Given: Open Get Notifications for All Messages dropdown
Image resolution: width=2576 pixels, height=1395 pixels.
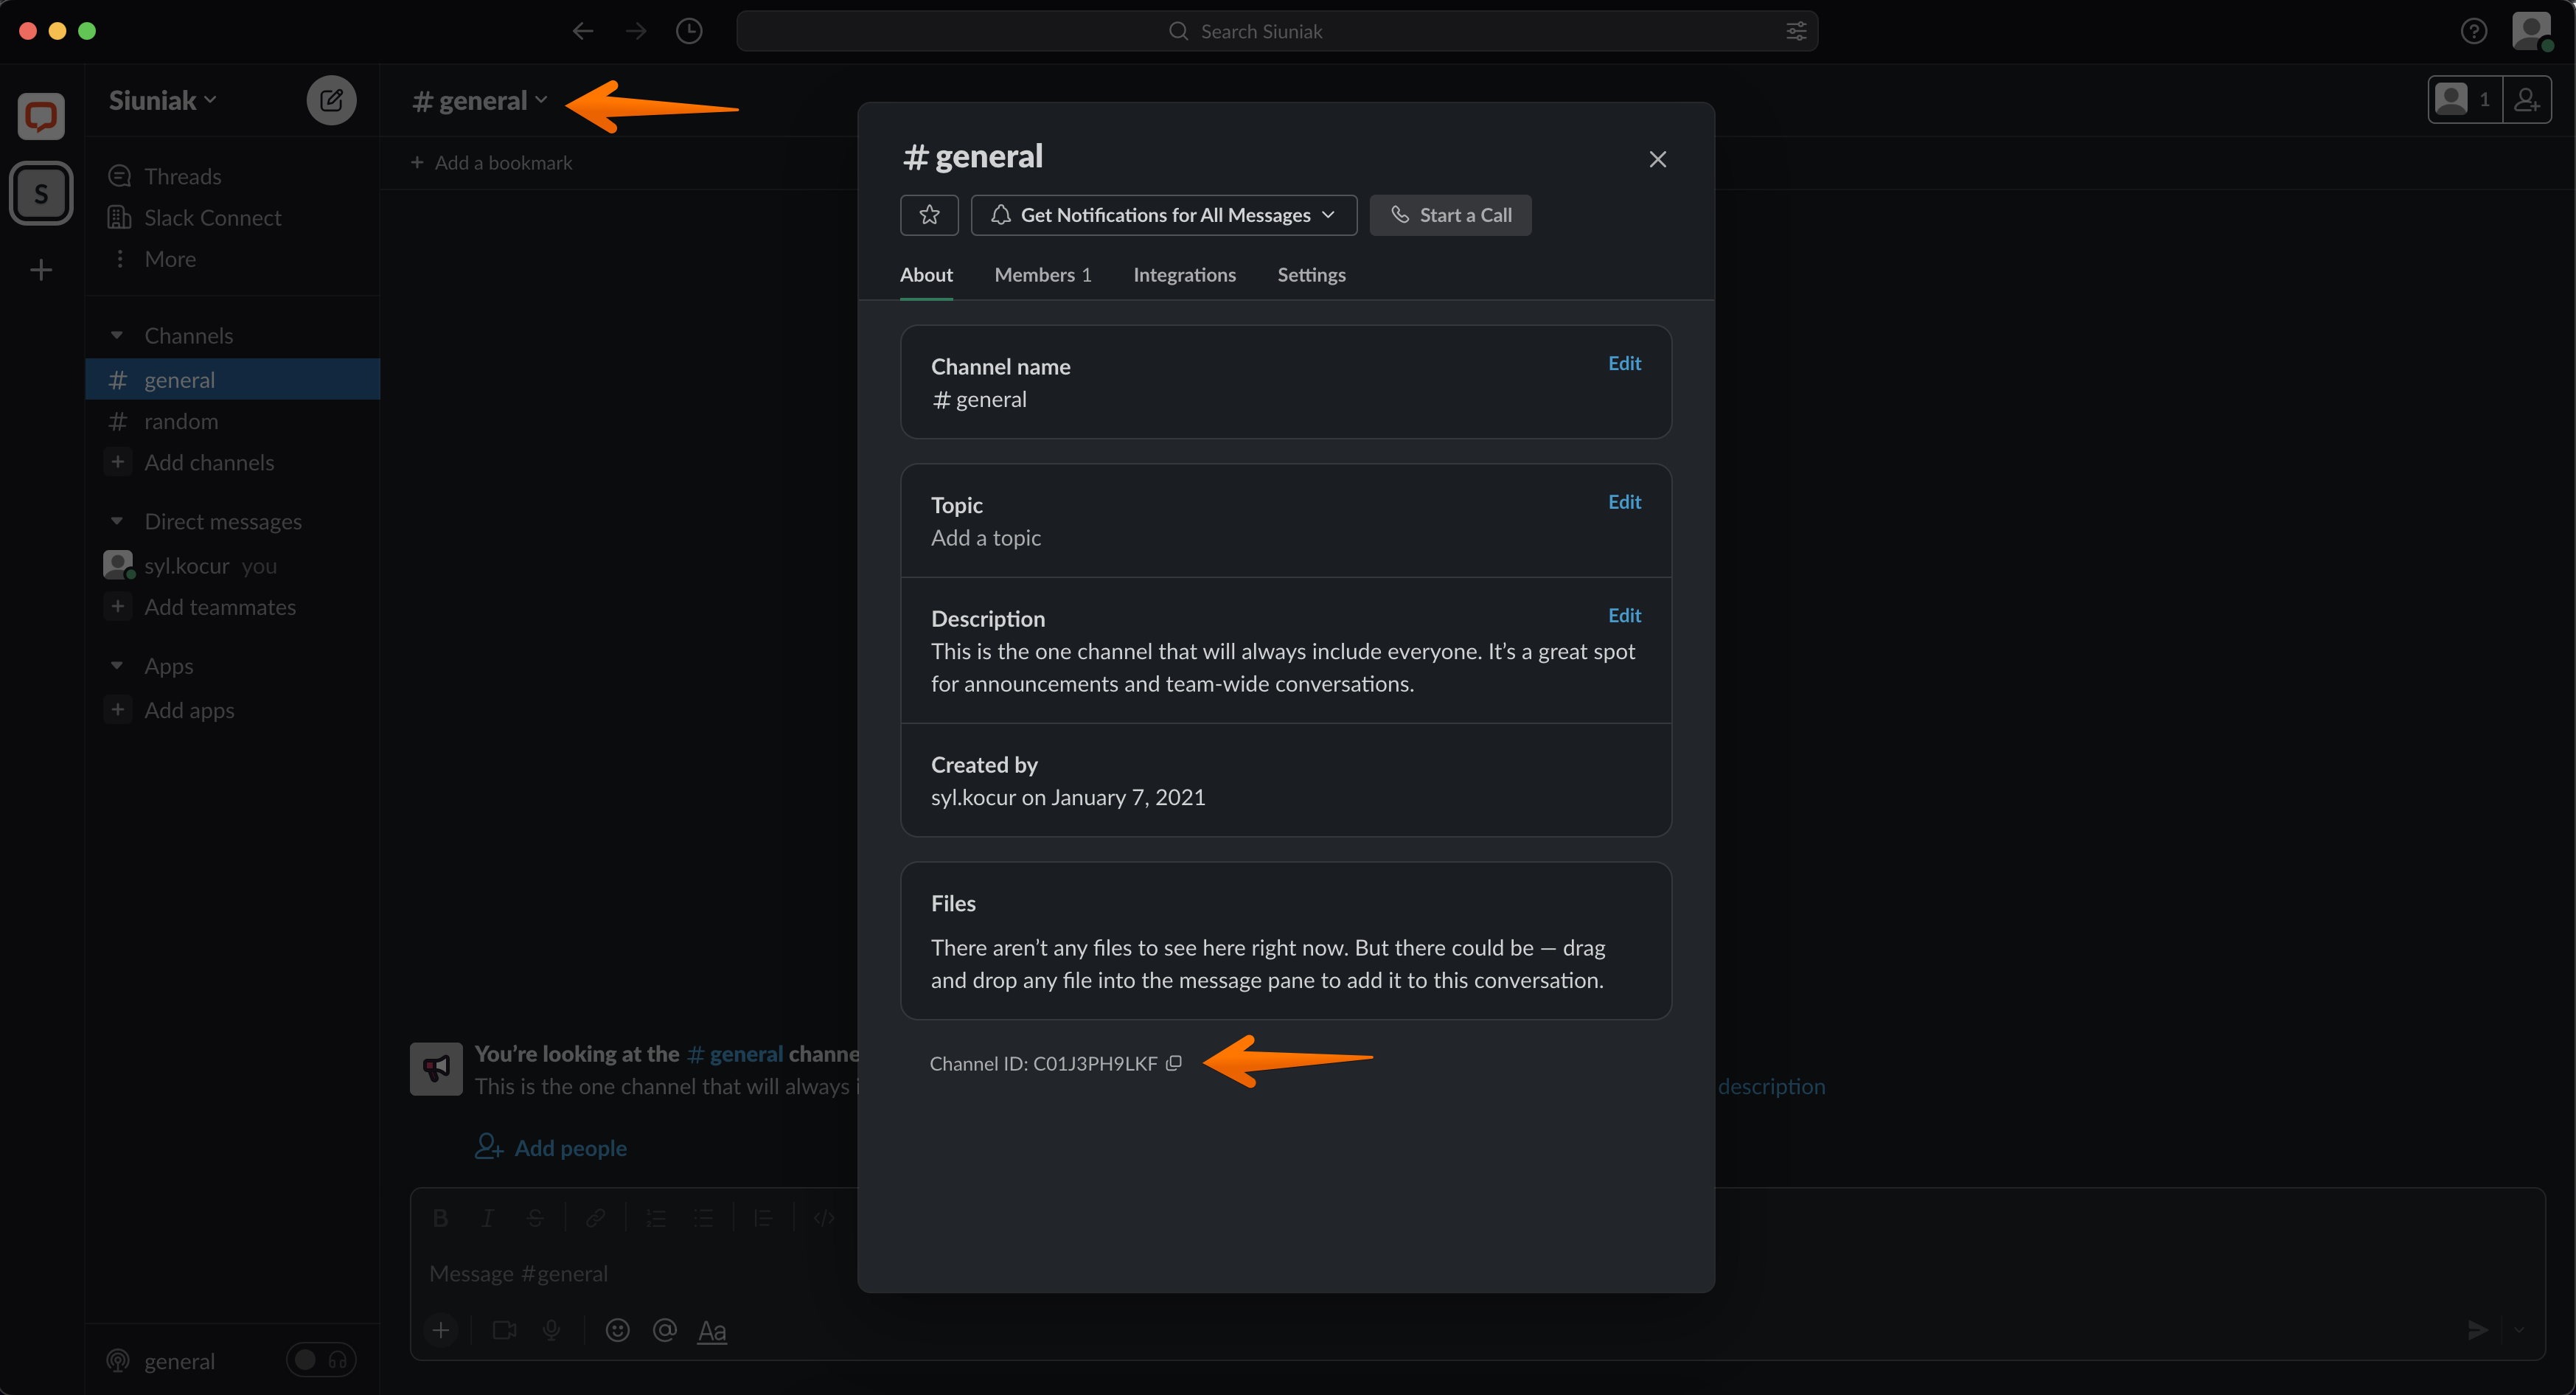Looking at the screenshot, I should [1163, 215].
